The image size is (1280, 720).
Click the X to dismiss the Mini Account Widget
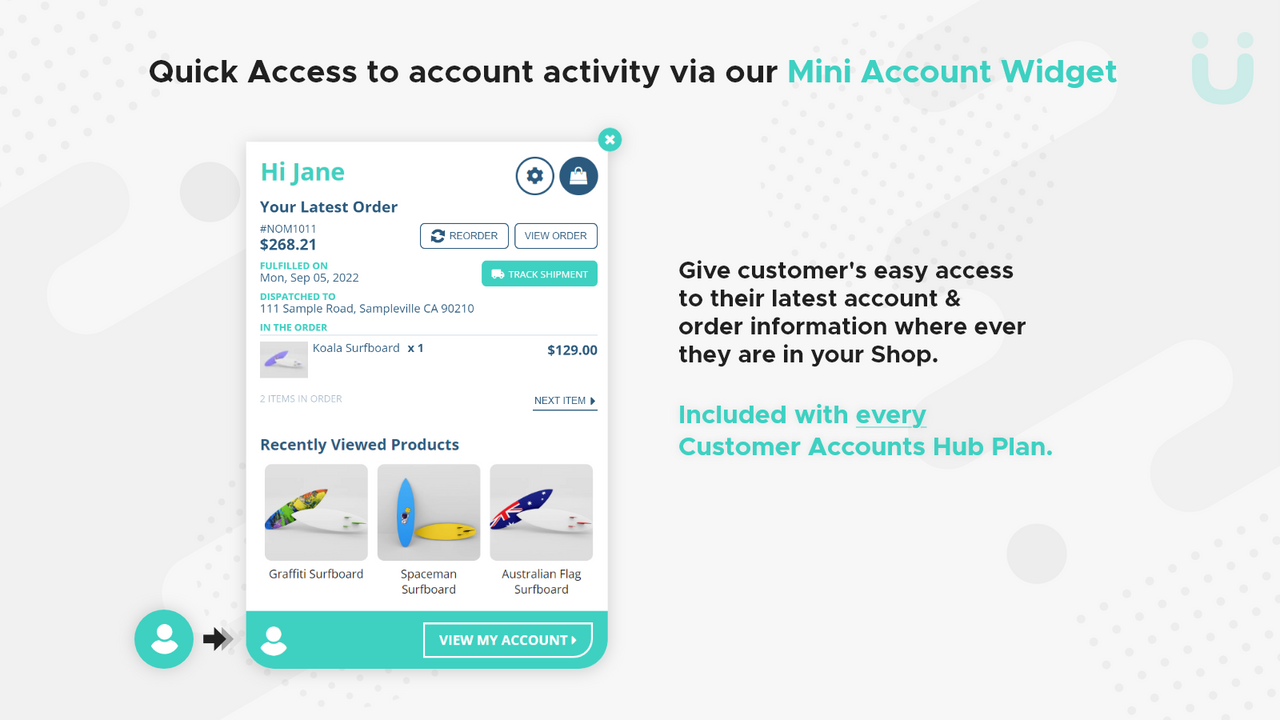click(x=610, y=140)
